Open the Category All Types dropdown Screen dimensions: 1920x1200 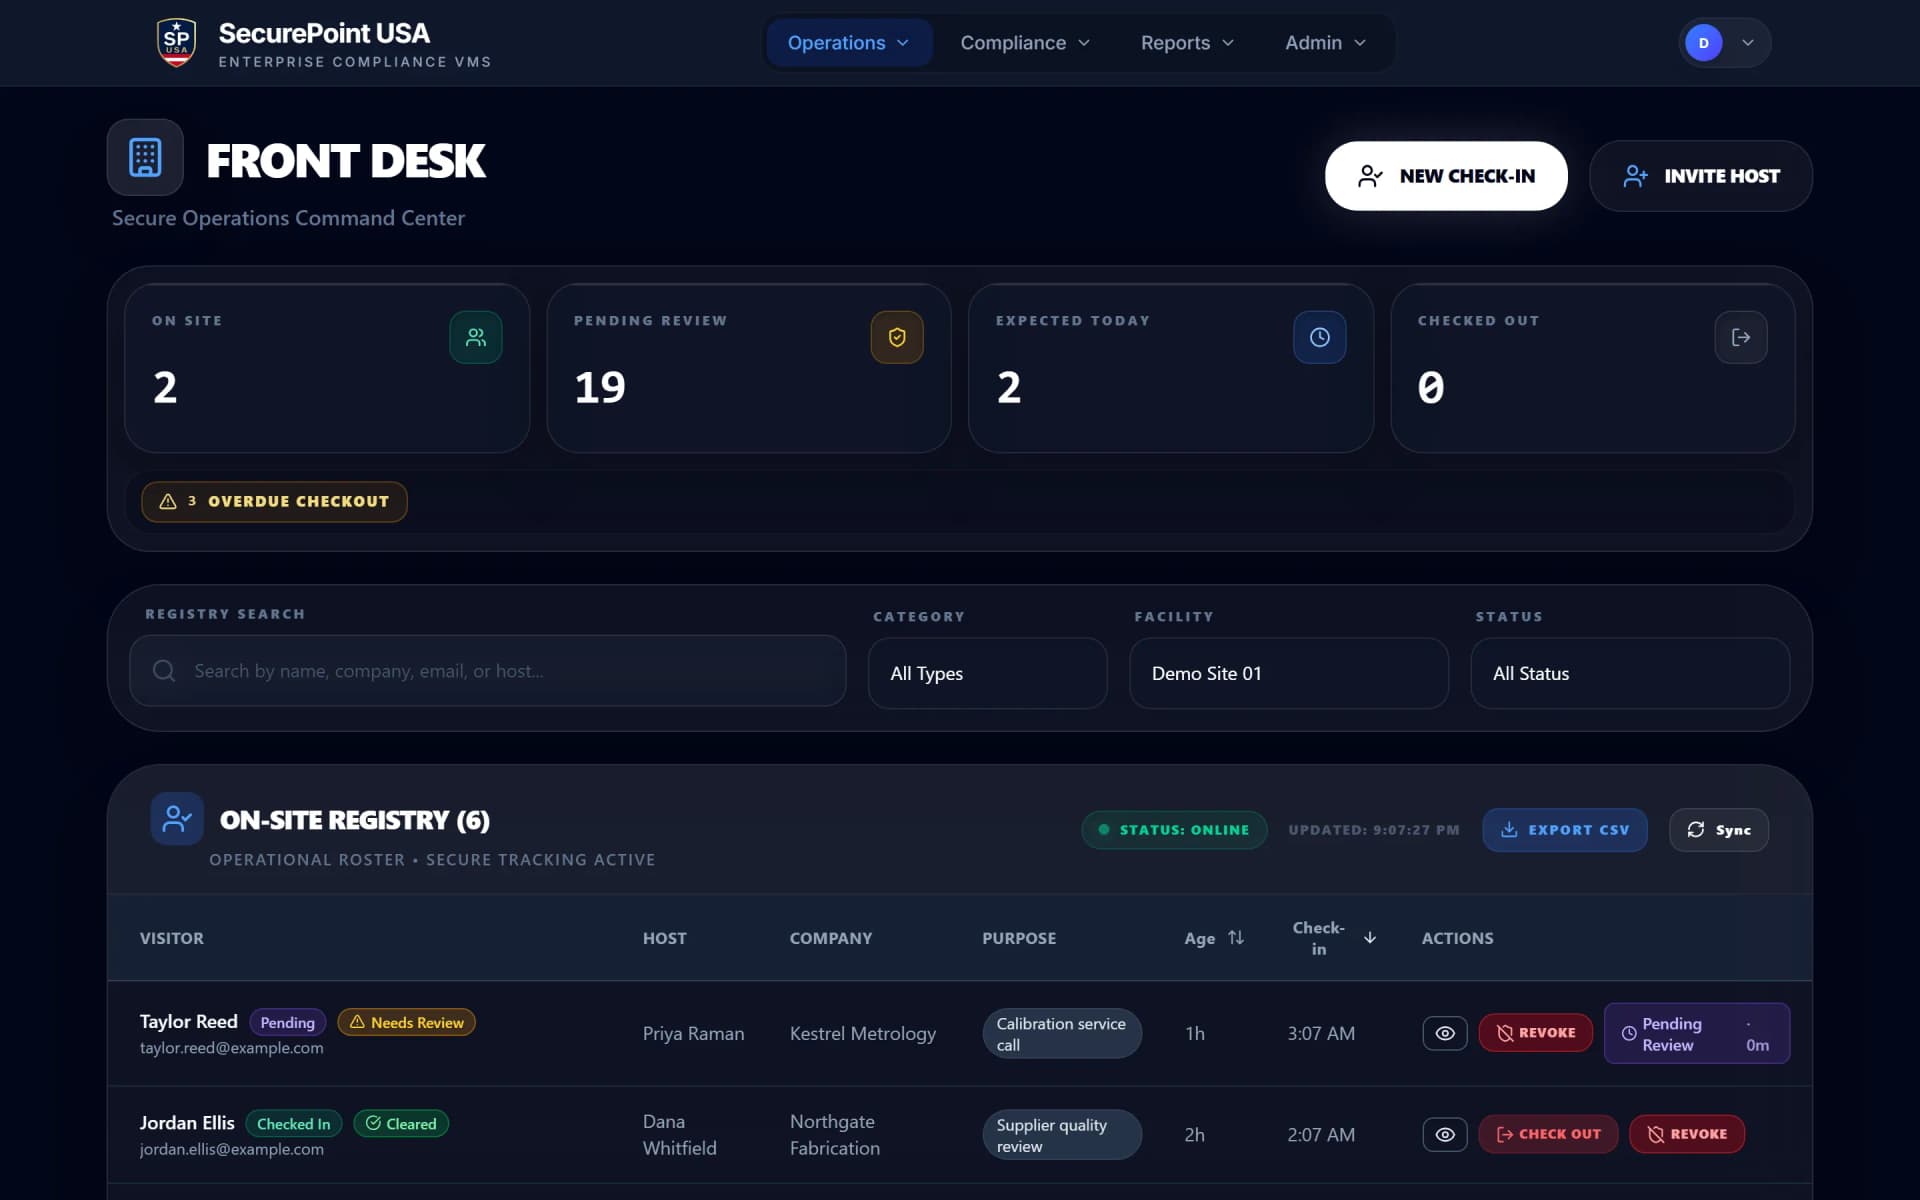click(x=988, y=673)
